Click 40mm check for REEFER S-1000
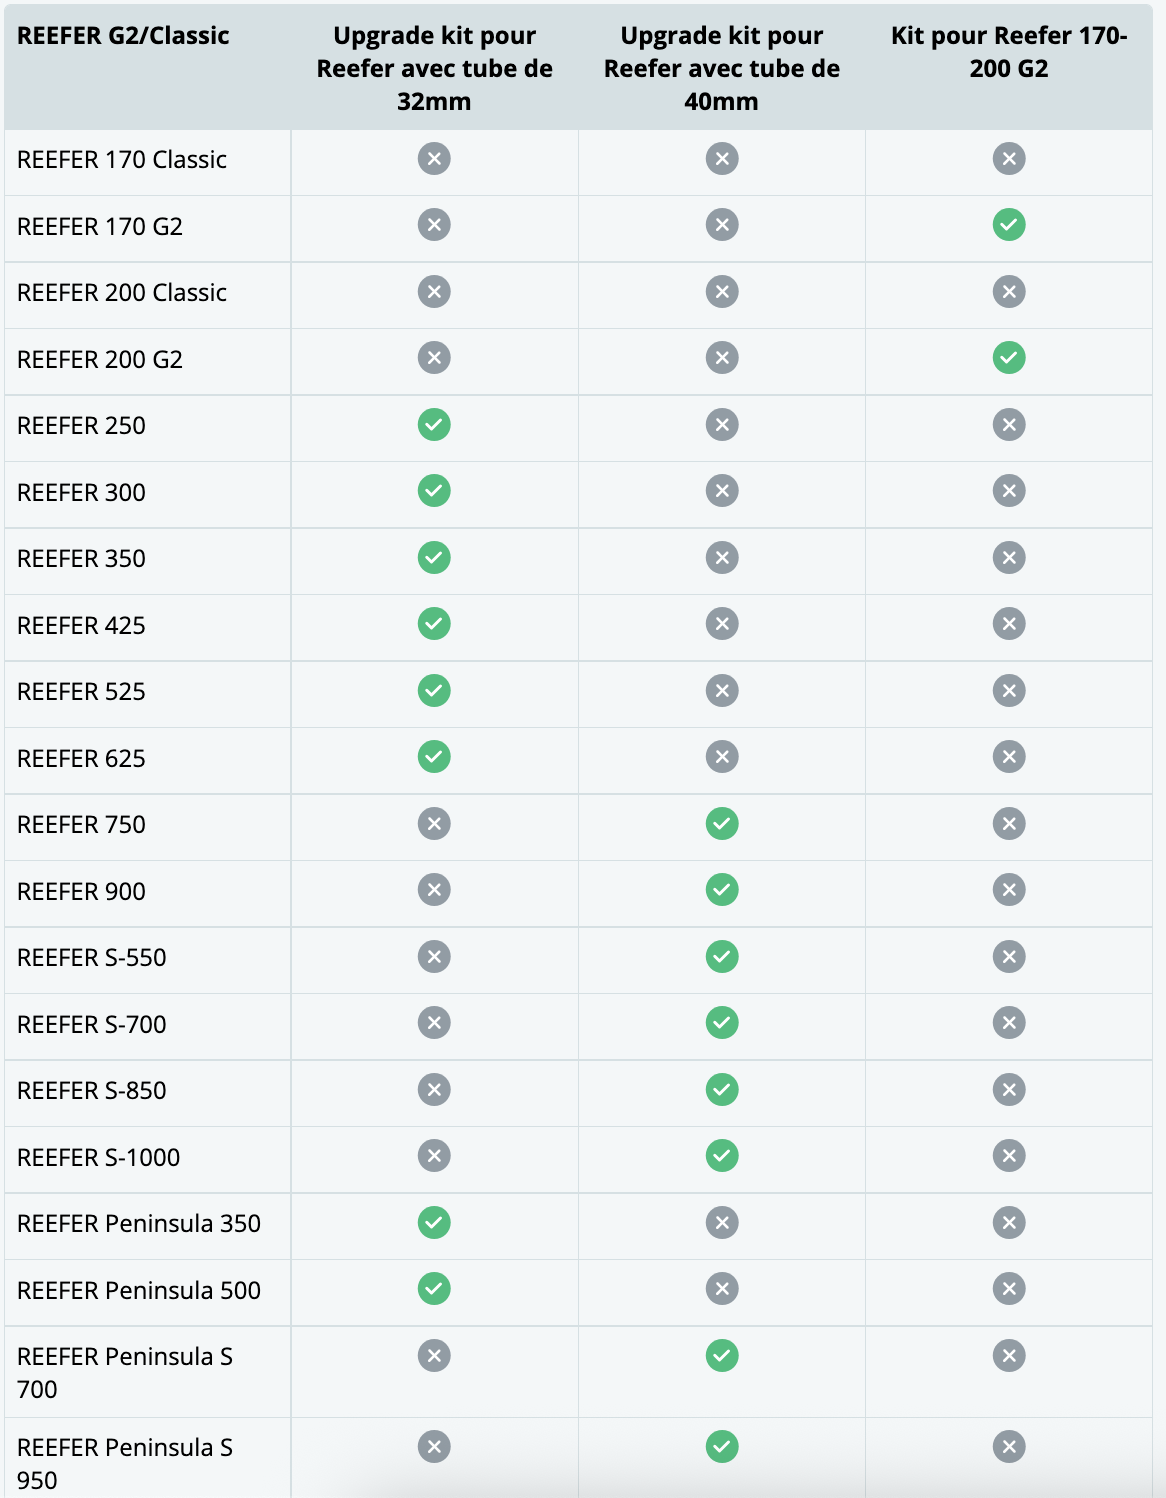This screenshot has height=1498, width=1166. pos(721,1156)
